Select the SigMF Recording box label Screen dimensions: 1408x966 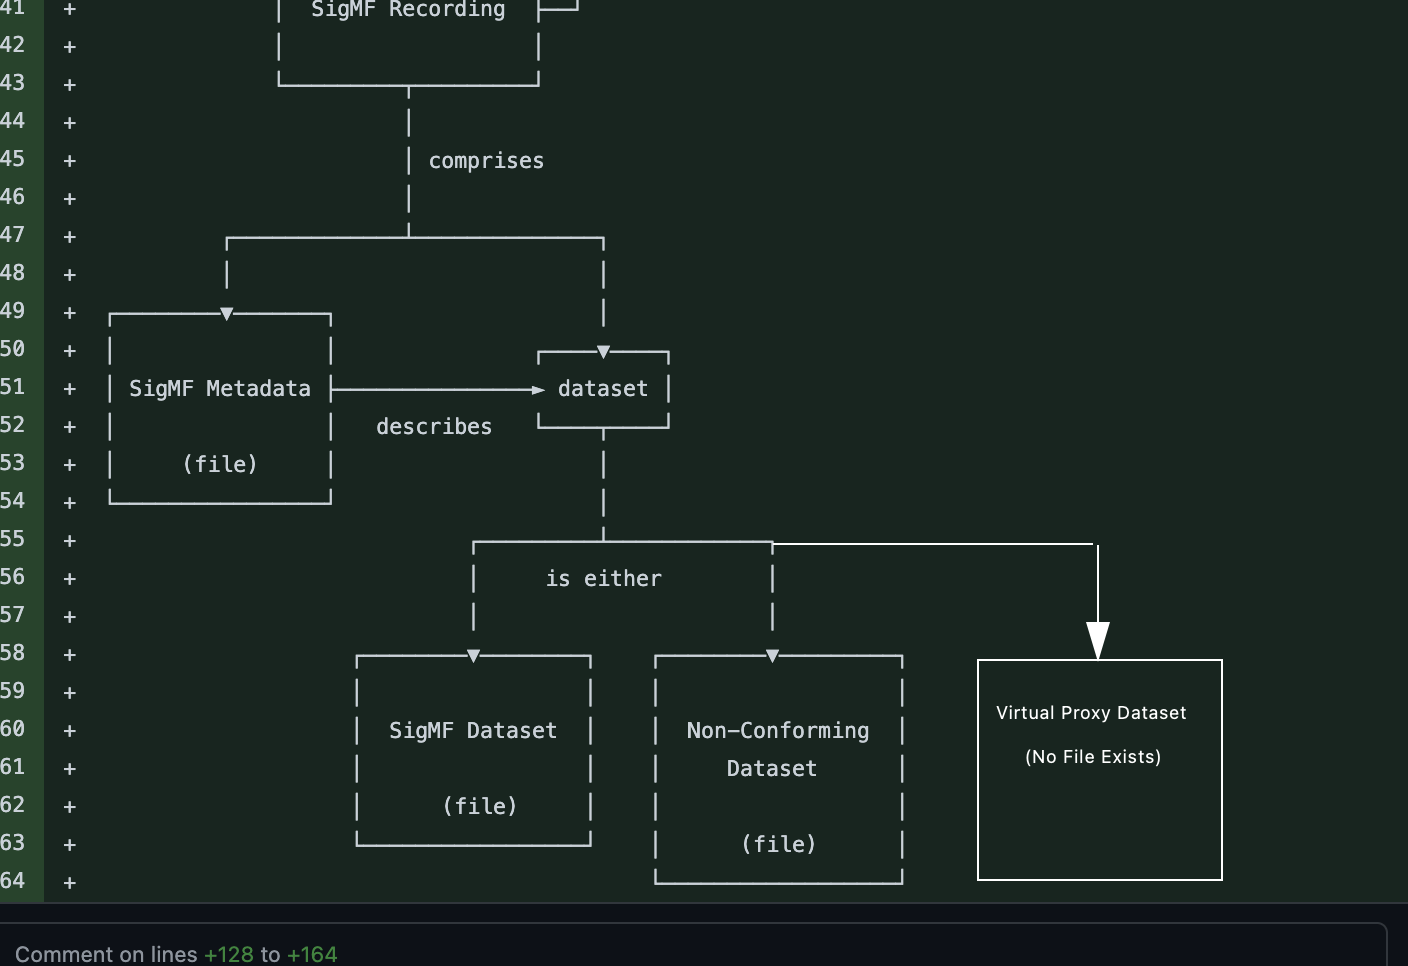tap(407, 10)
